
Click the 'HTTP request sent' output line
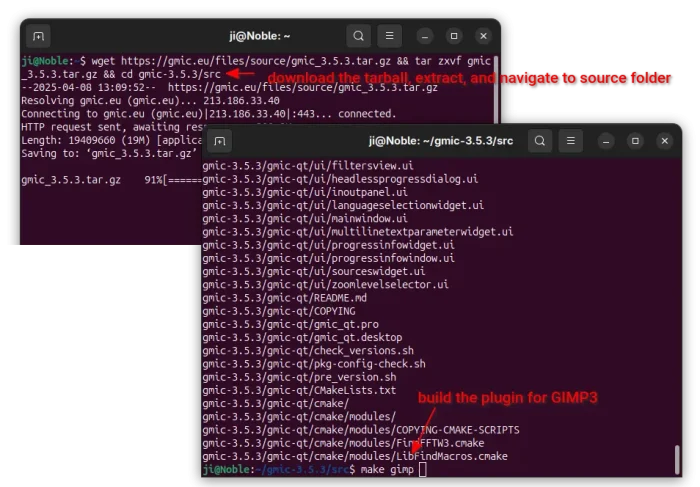click(x=112, y=127)
